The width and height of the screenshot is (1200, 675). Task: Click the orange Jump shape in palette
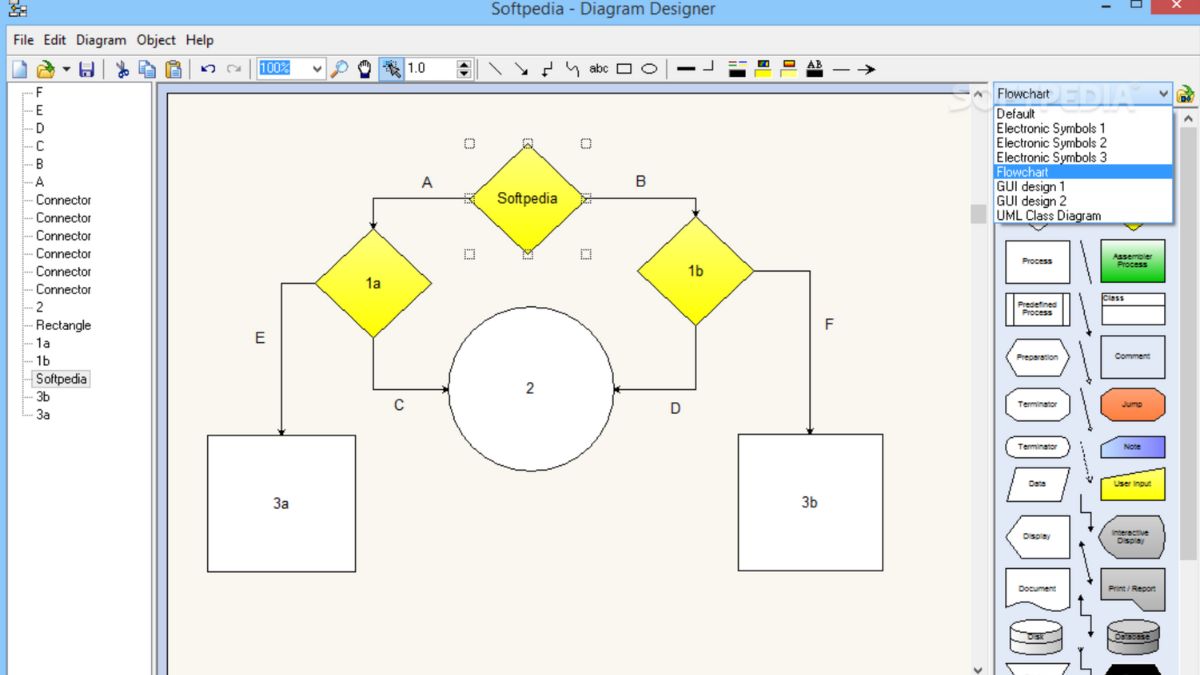point(1132,405)
